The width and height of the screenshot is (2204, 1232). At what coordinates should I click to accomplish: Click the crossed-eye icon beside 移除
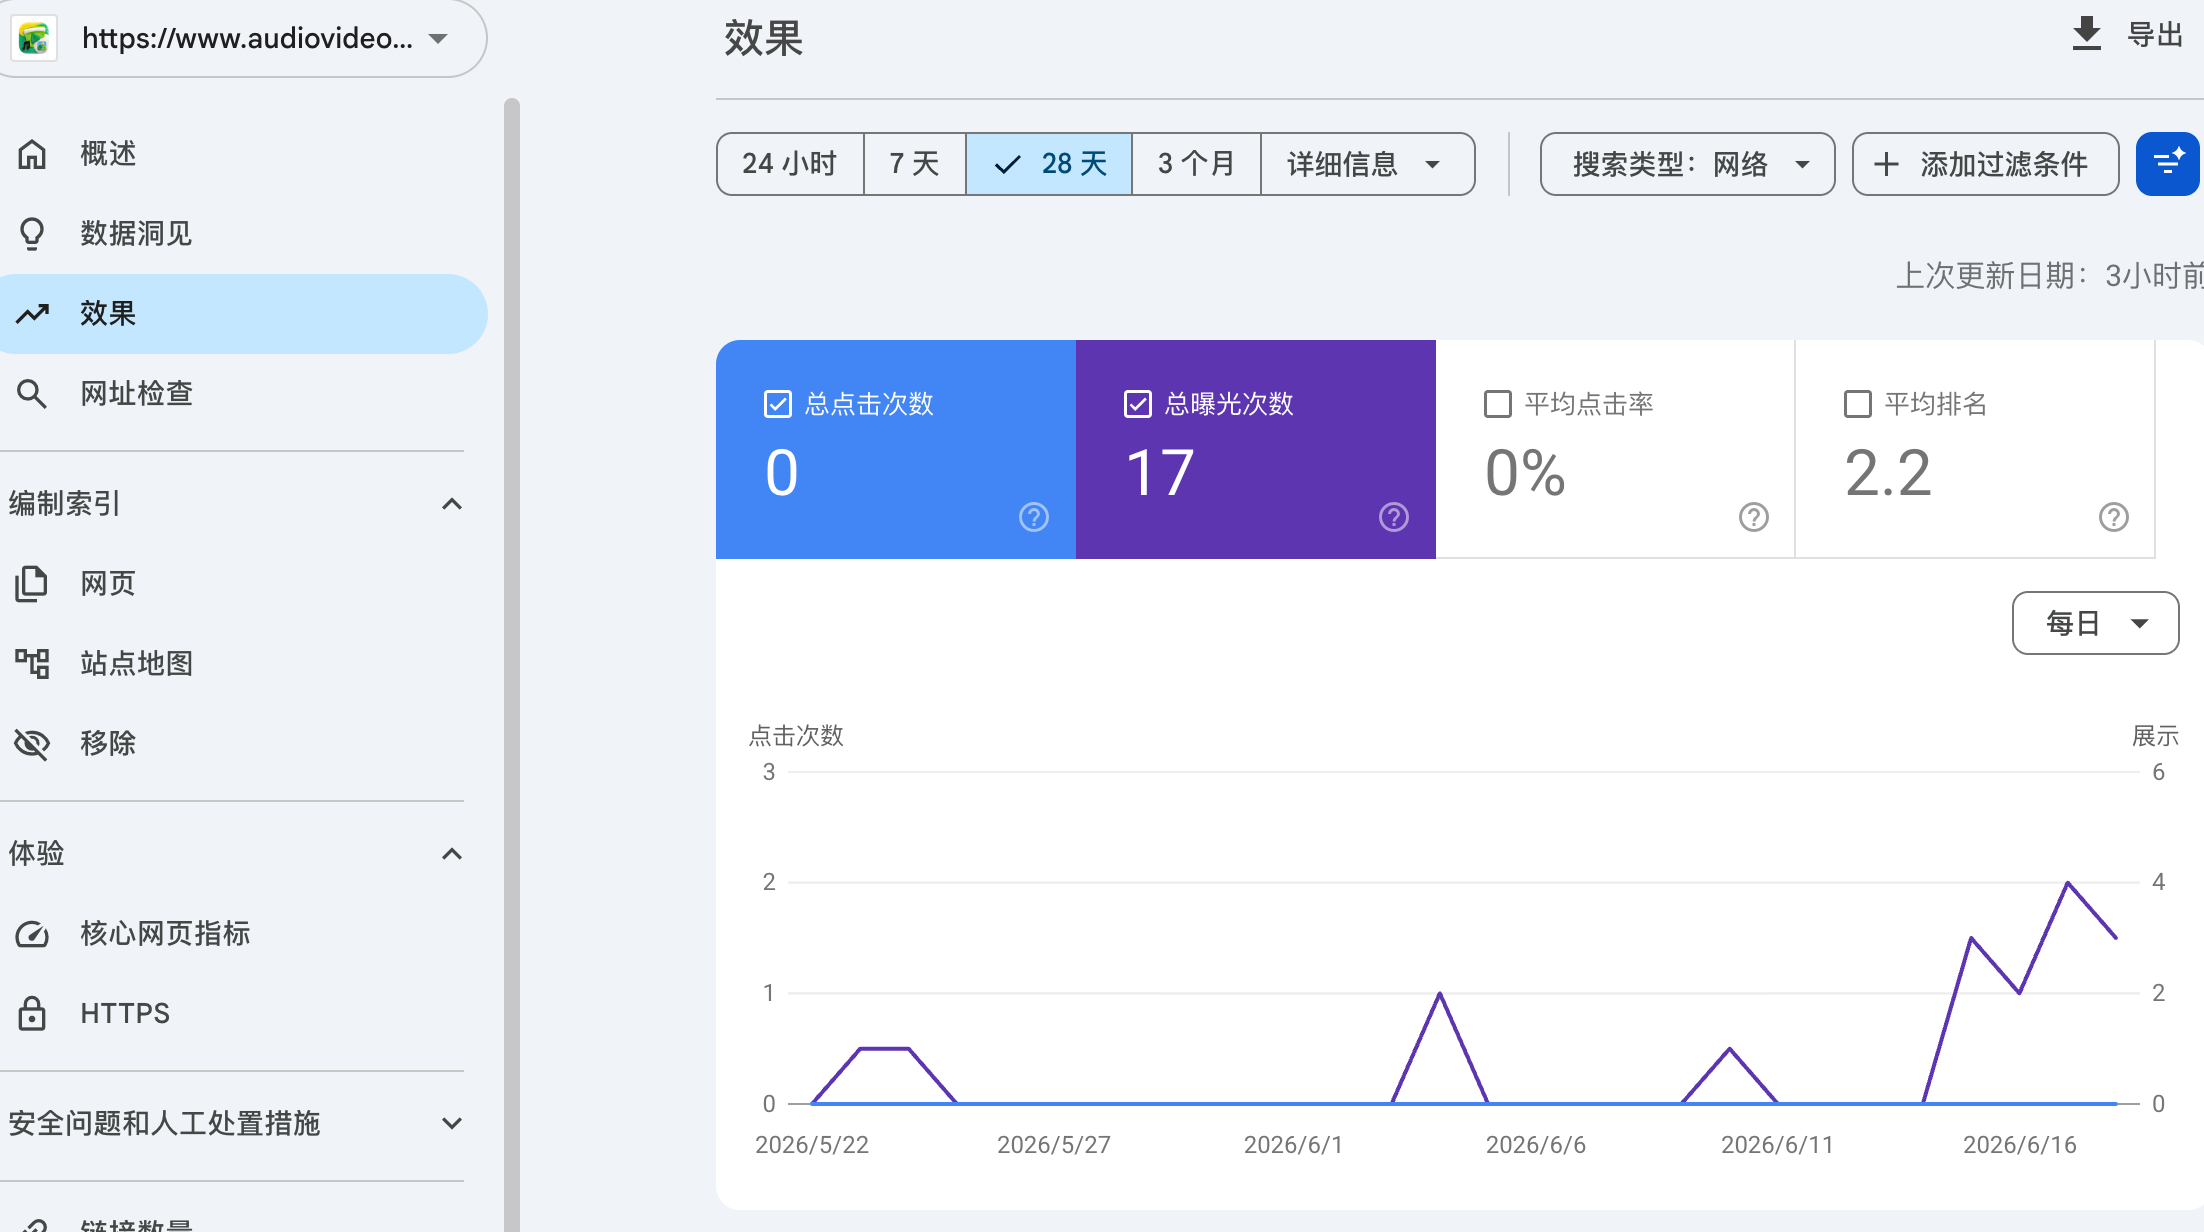click(32, 744)
